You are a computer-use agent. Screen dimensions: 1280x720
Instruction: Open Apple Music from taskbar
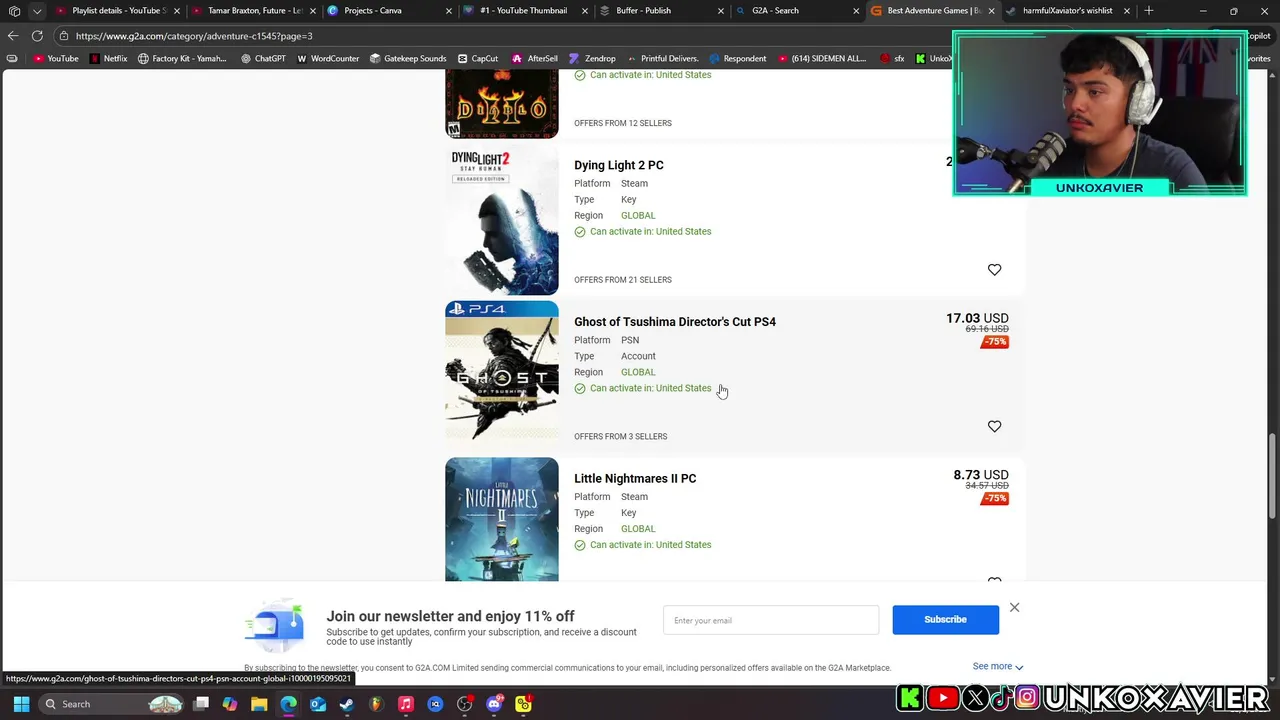pos(406,704)
